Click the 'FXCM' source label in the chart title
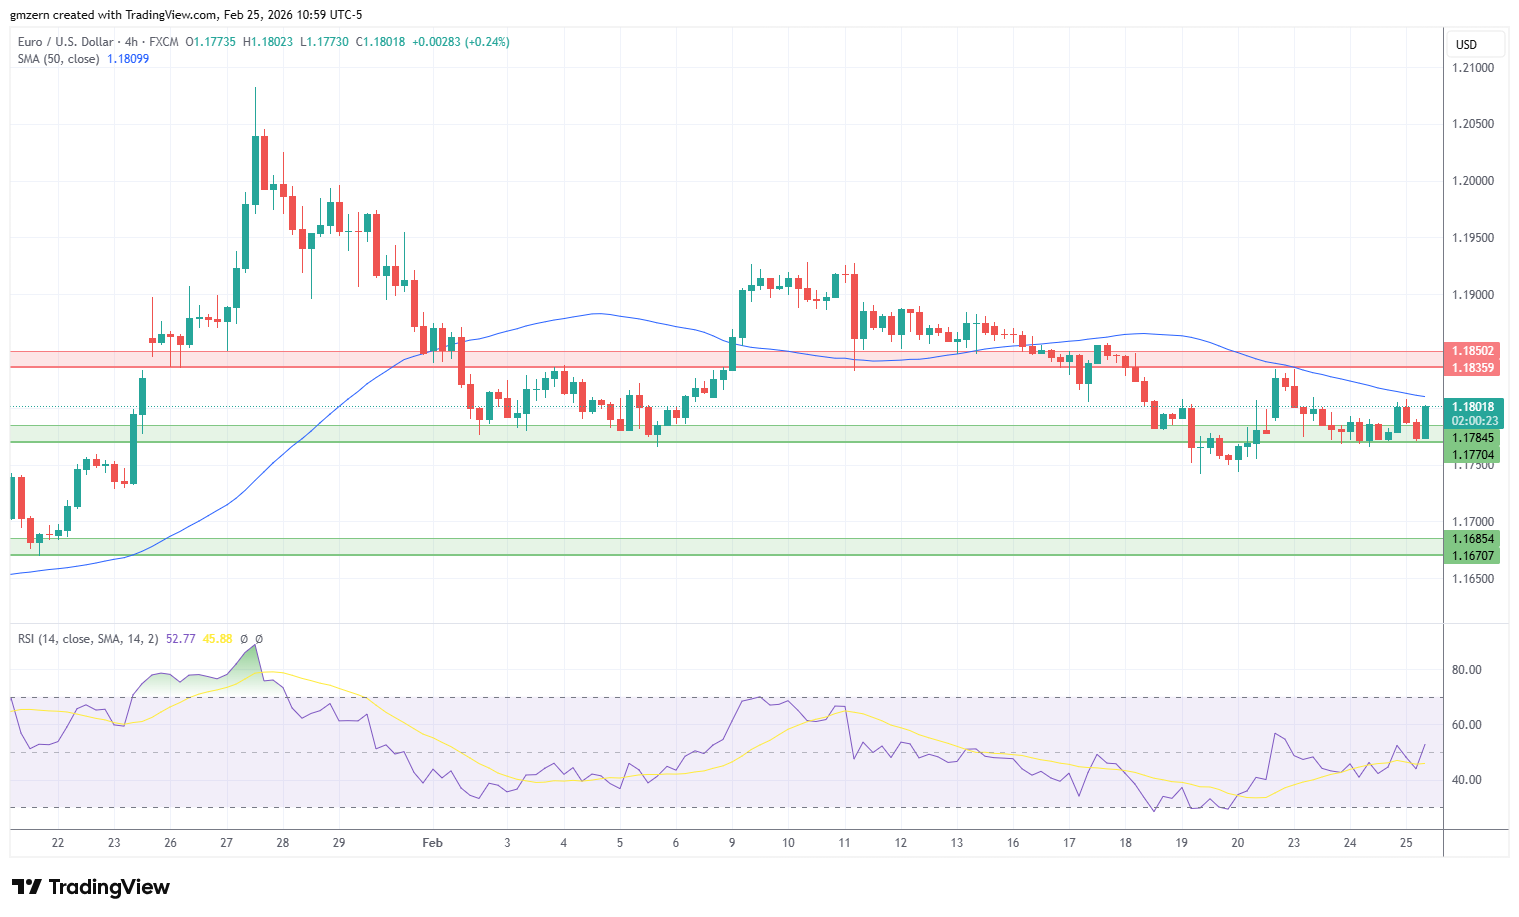Screen dimensions: 1519x917 click(x=164, y=42)
